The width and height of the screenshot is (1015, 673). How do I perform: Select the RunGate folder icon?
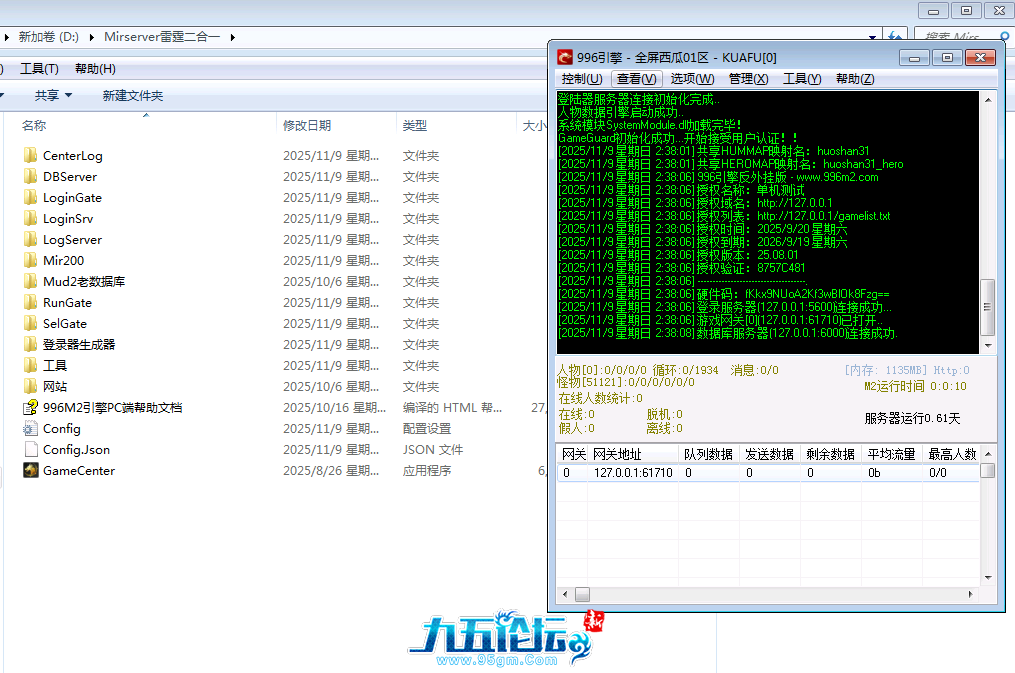(x=30, y=303)
